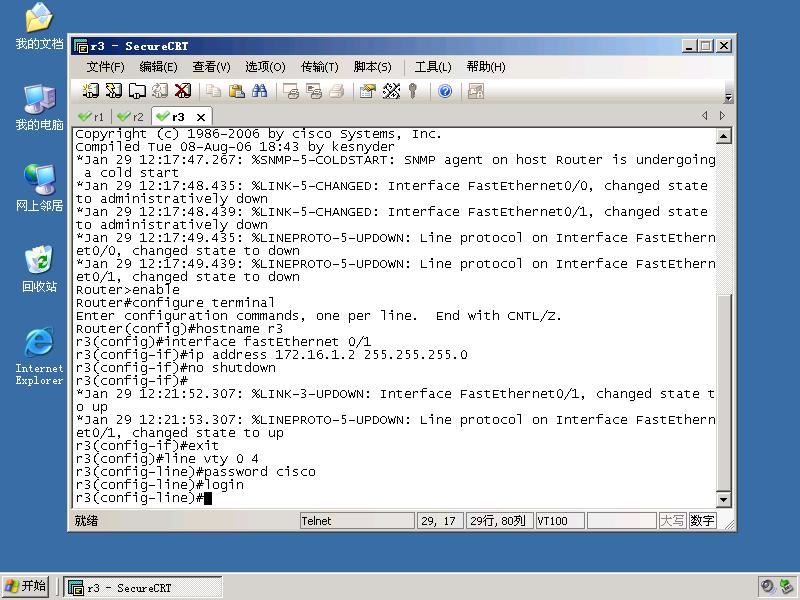
Task: Click the Disconnect icon with red X
Action: pos(183,91)
